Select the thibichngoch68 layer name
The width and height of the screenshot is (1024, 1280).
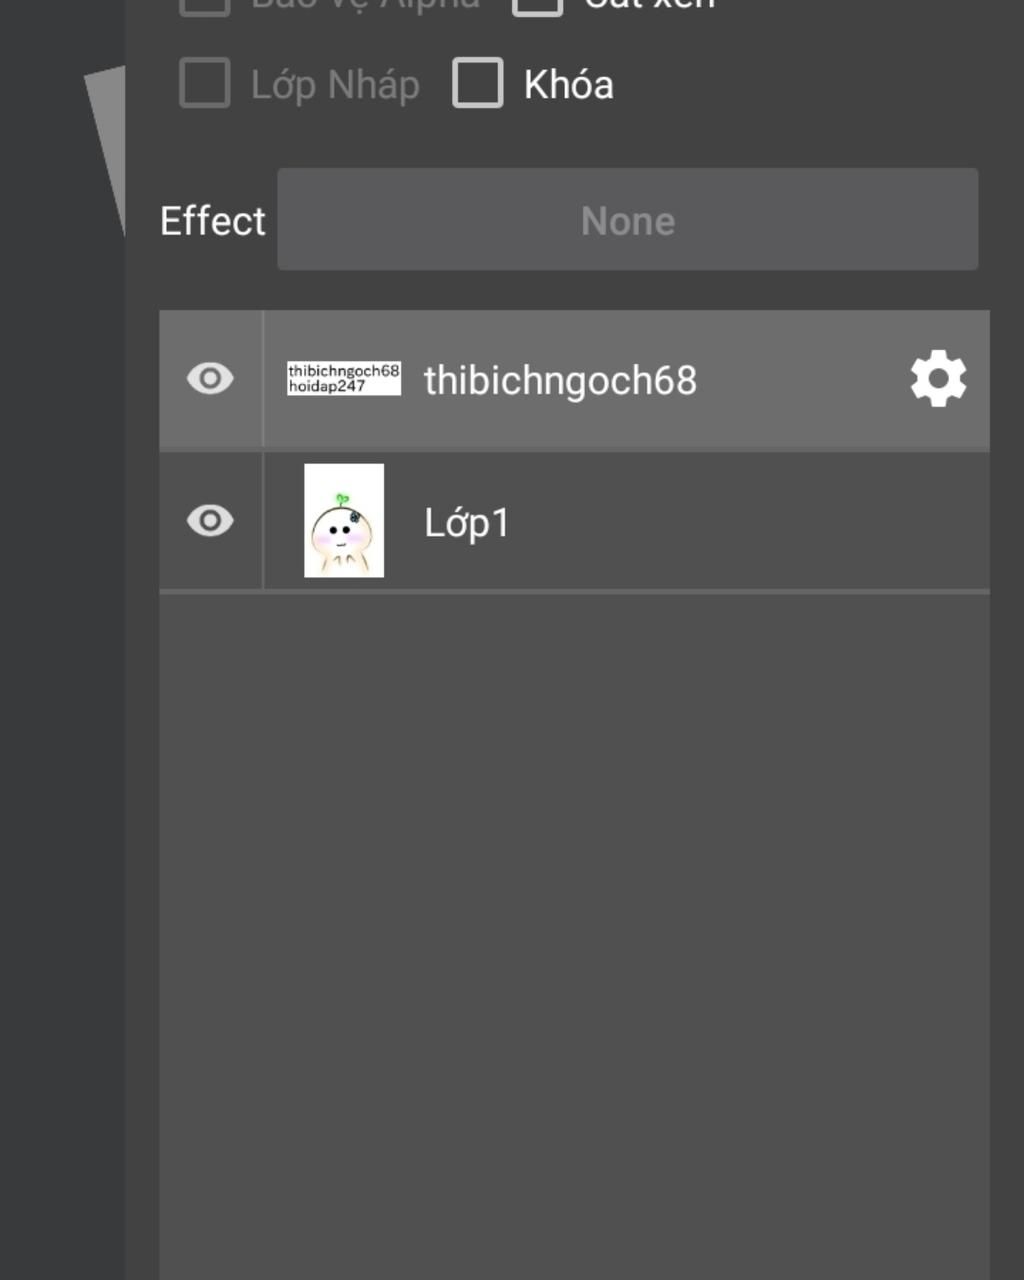[560, 380]
